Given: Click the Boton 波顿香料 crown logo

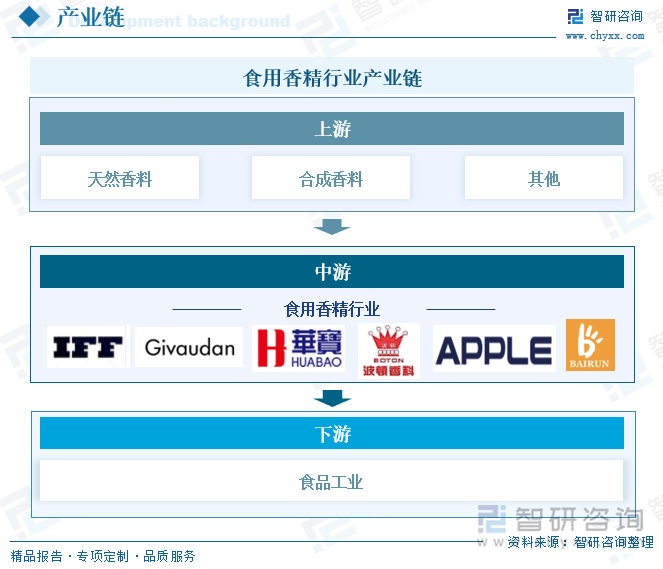Looking at the screenshot, I should (389, 350).
